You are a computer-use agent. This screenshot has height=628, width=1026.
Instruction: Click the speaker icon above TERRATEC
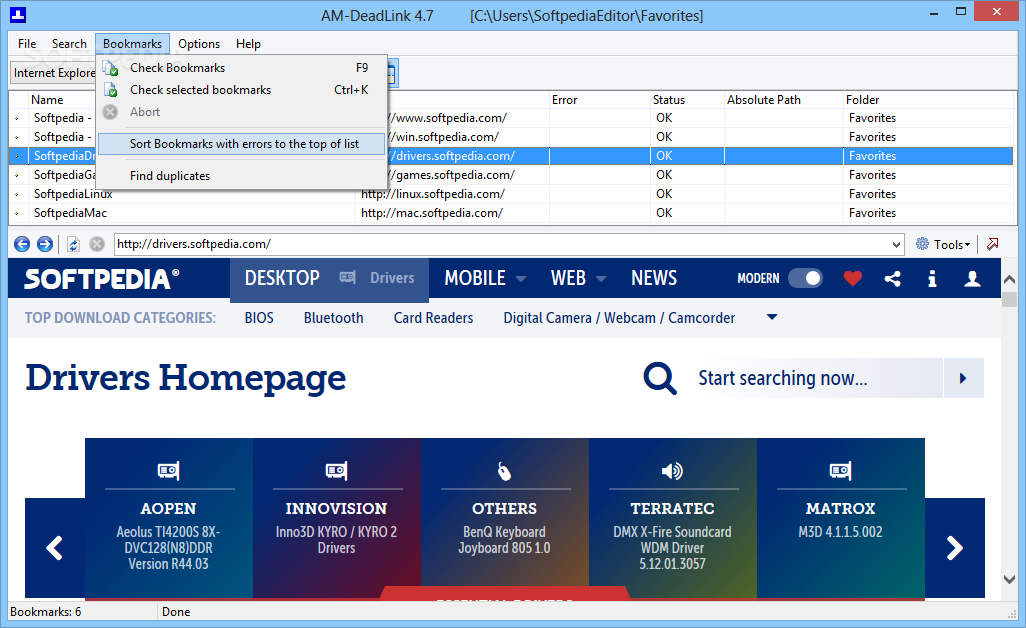point(672,471)
